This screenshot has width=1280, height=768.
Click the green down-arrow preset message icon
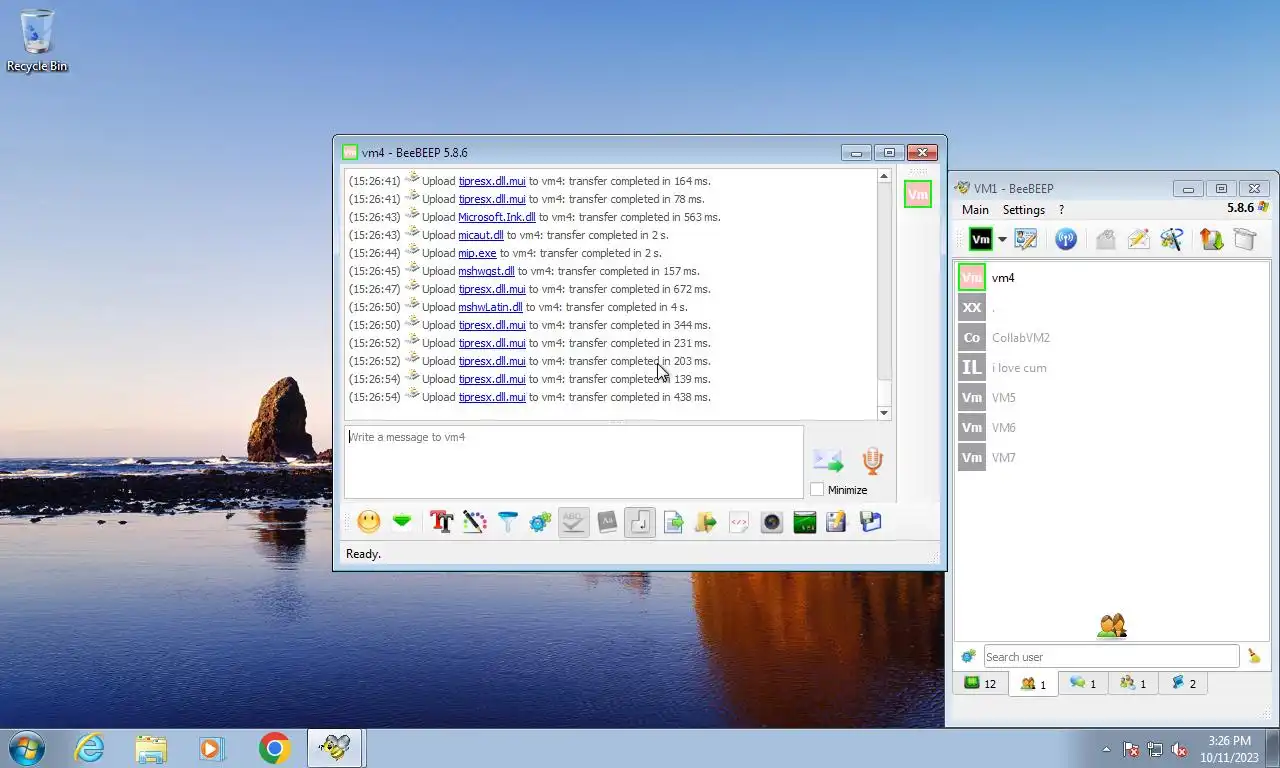point(402,522)
